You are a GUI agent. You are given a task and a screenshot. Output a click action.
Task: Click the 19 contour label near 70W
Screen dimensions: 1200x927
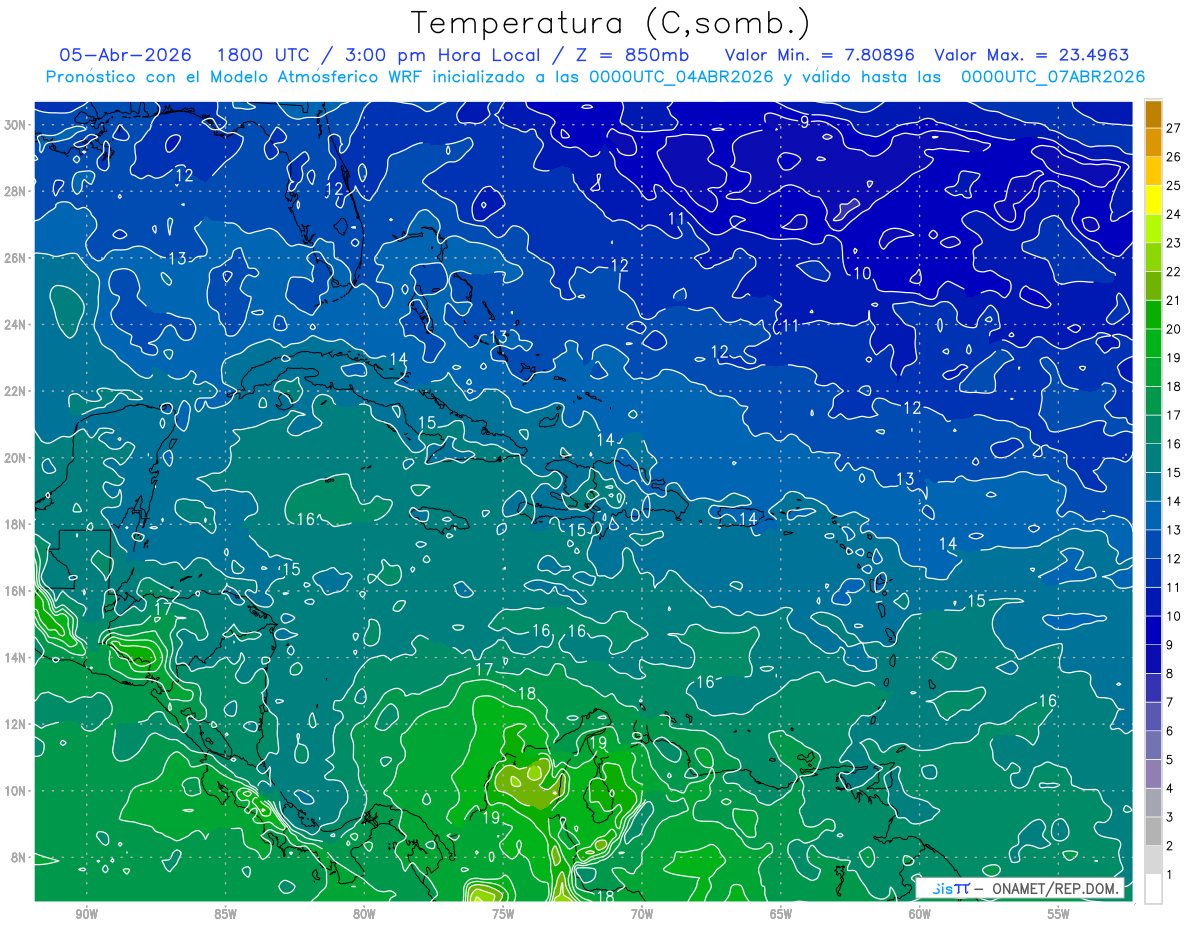[x=598, y=743]
